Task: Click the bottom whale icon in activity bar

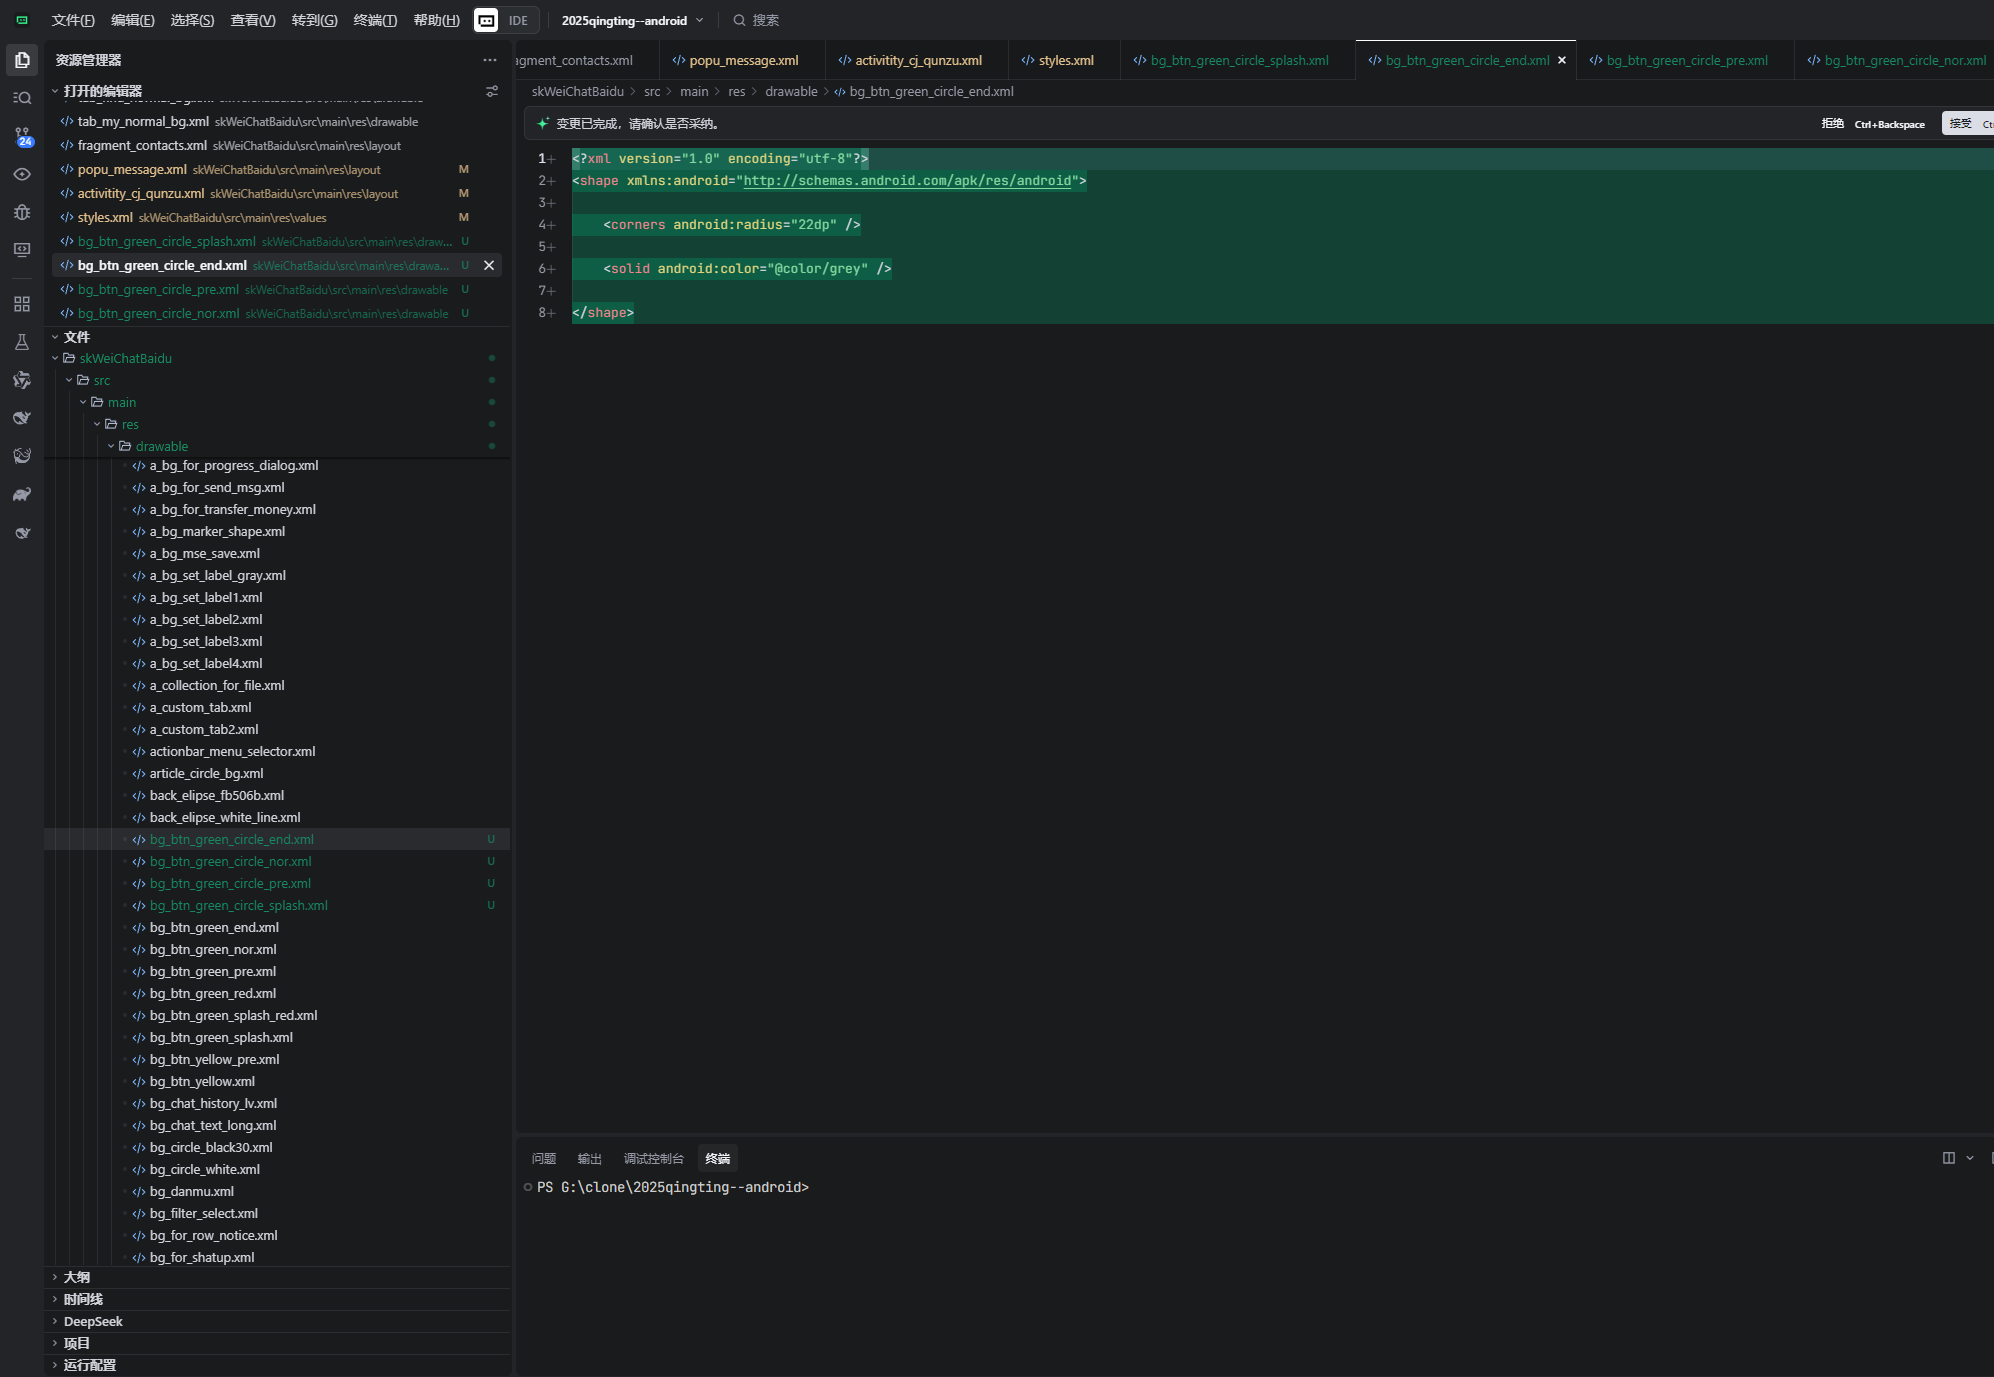Action: [x=22, y=533]
